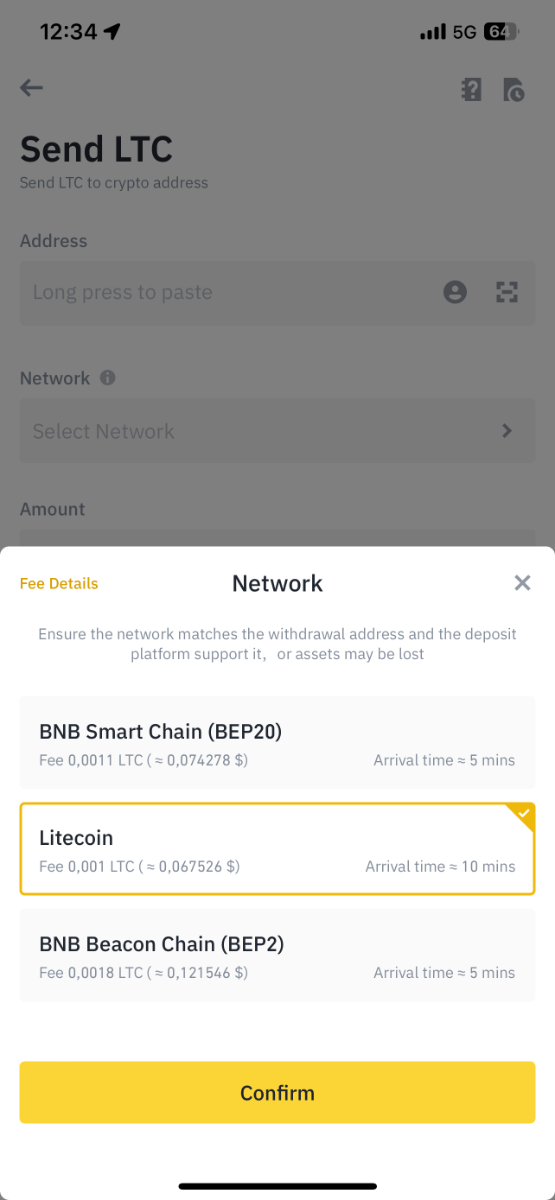555x1200 pixels.
Task: Confirm the selected network
Action: click(x=277, y=1093)
